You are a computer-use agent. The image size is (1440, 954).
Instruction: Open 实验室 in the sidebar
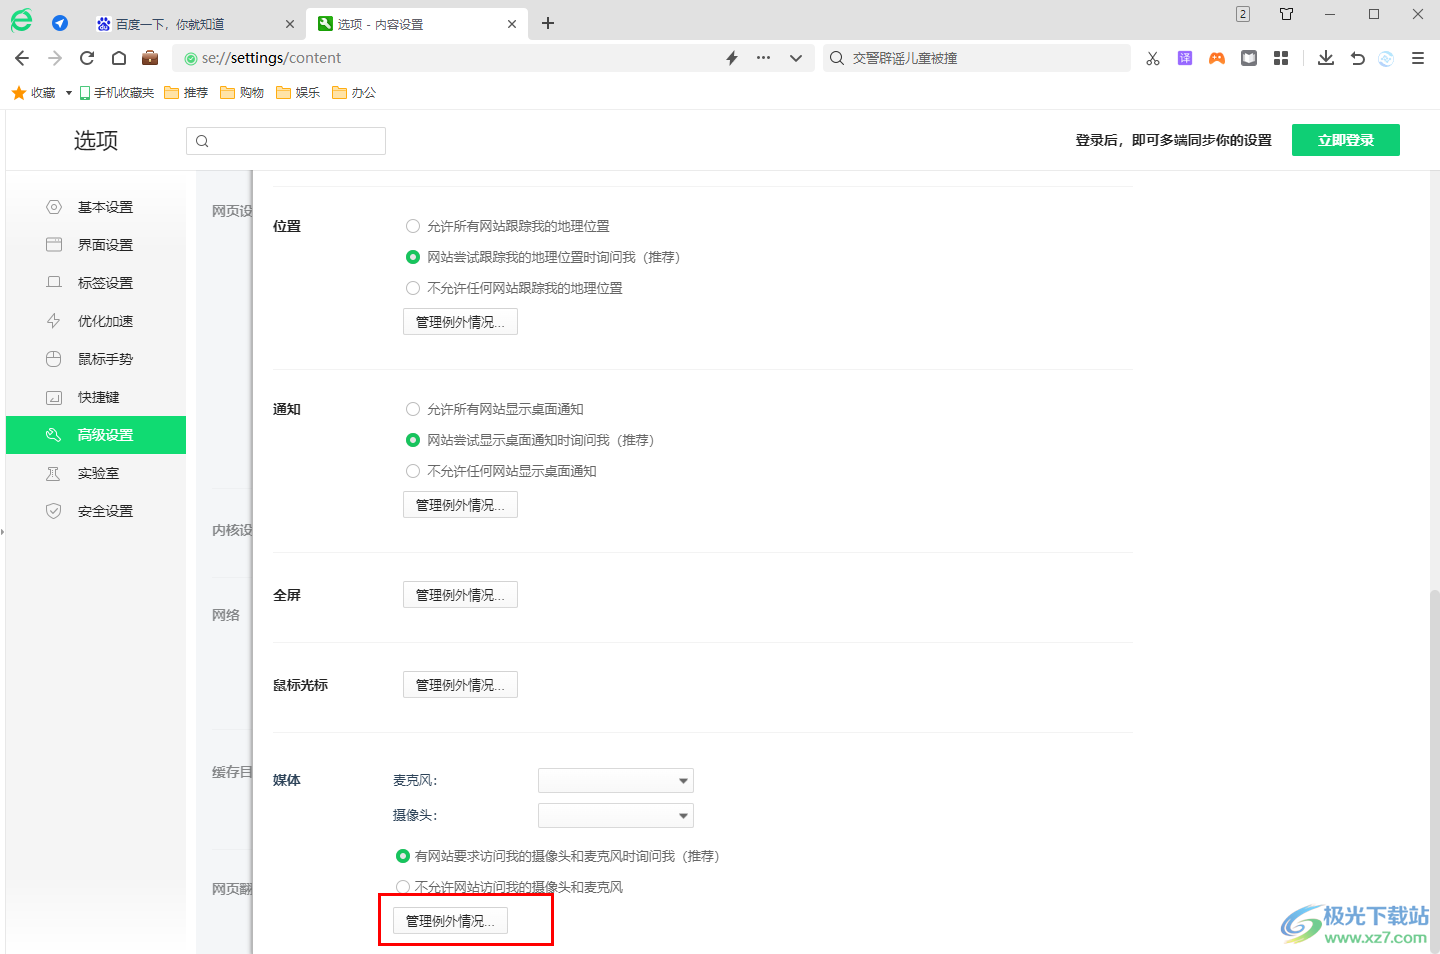coord(96,473)
